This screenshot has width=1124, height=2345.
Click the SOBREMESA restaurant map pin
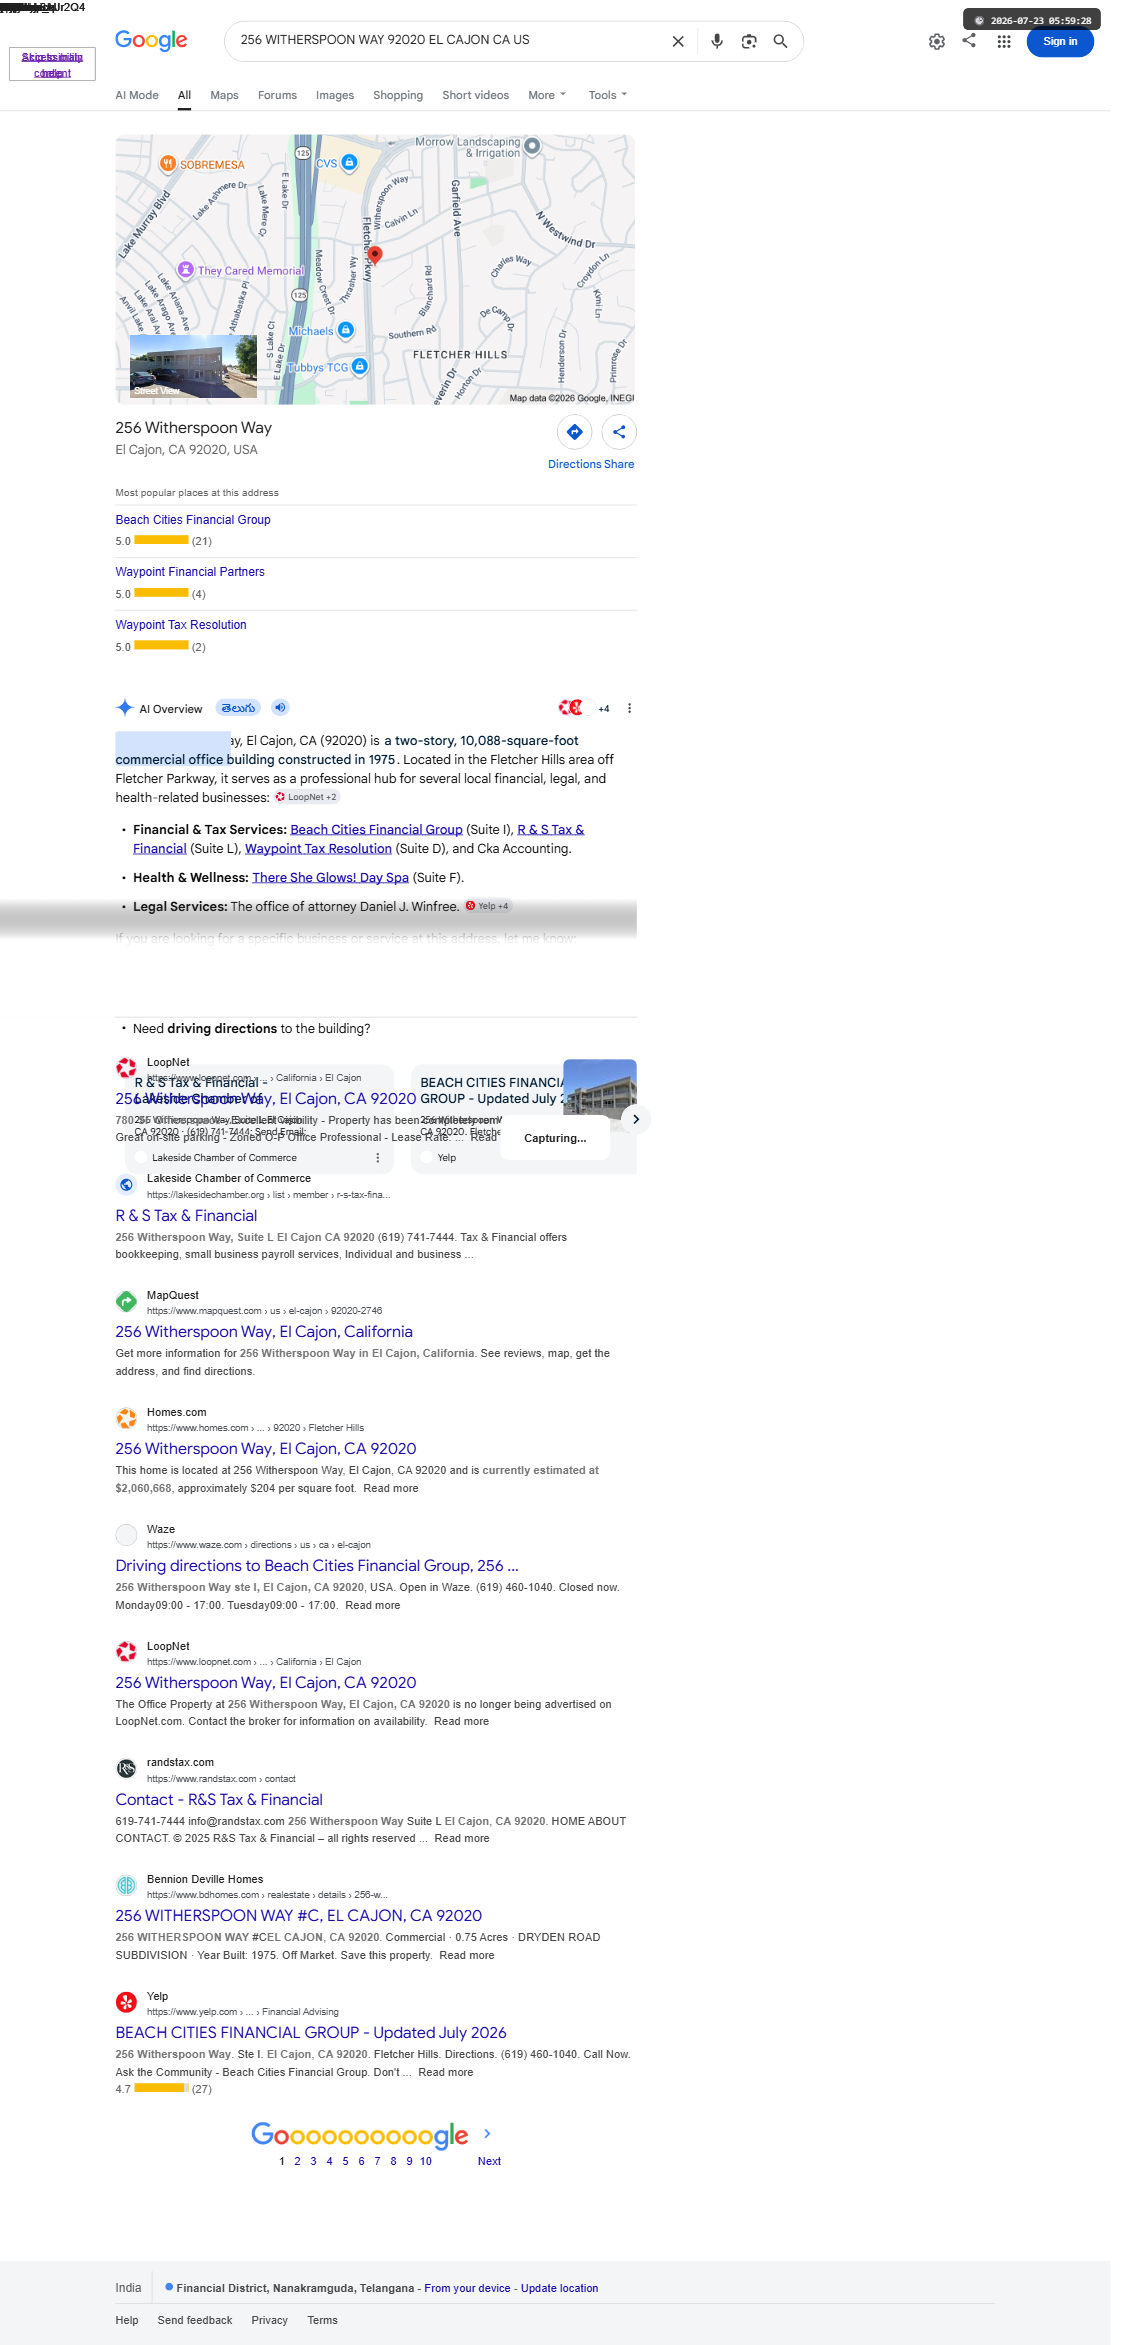pyautogui.click(x=168, y=163)
